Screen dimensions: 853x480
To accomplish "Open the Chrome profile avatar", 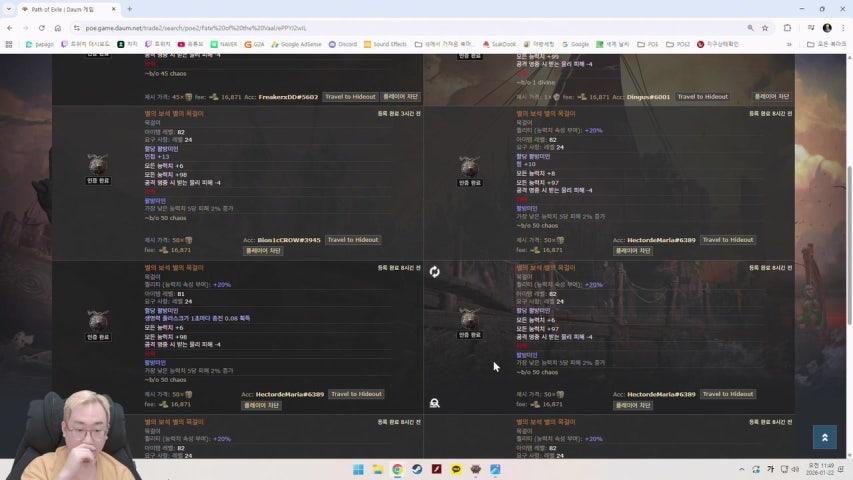I will [827, 28].
